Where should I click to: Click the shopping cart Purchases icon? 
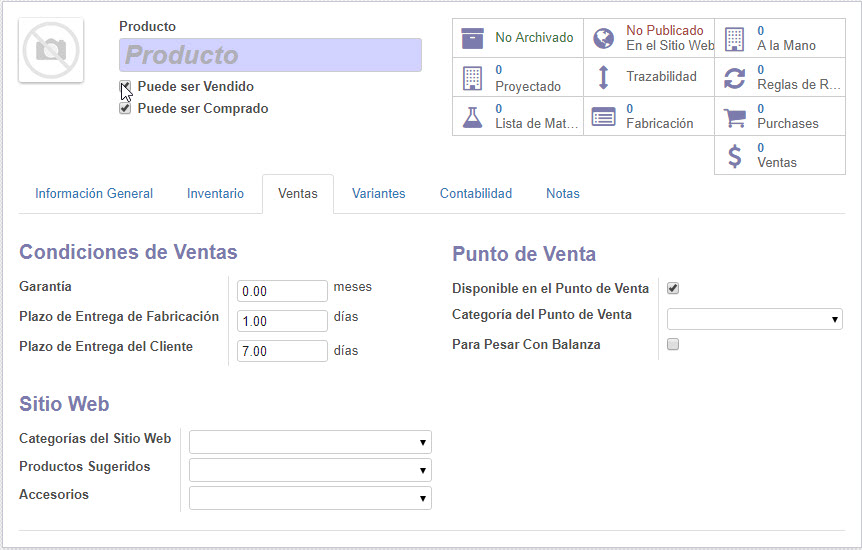pyautogui.click(x=734, y=116)
